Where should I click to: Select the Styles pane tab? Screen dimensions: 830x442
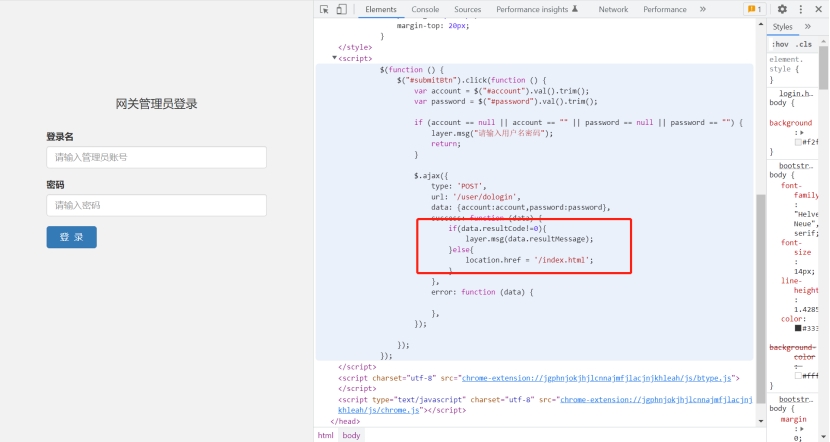click(x=782, y=26)
